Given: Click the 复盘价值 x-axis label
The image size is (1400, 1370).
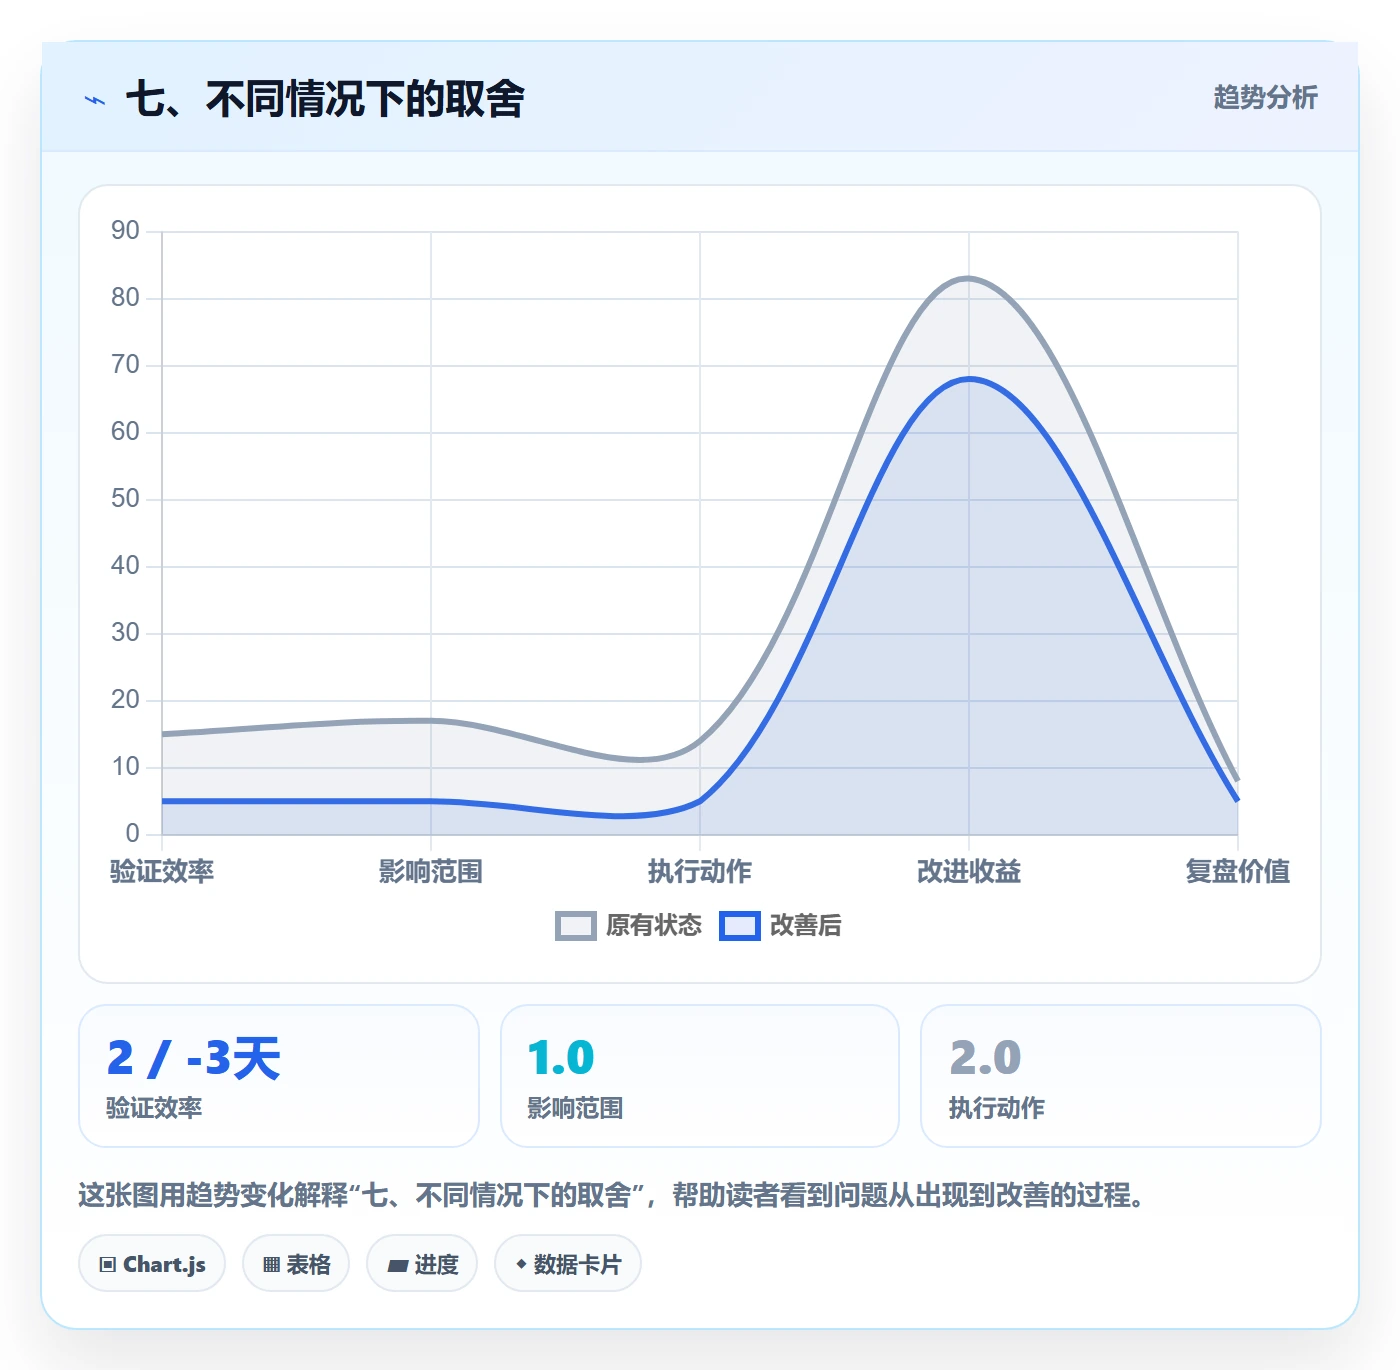Looking at the screenshot, I should pos(1238,871).
